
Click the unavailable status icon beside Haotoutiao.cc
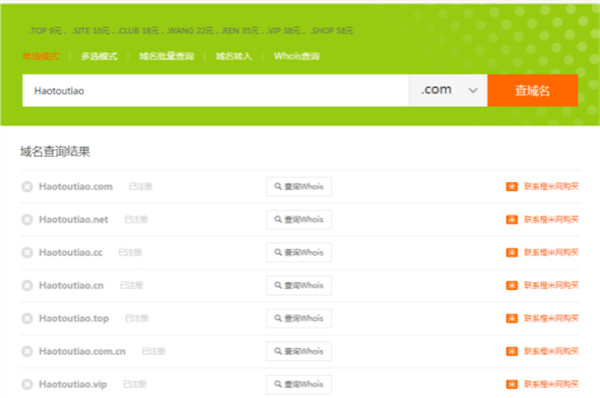point(27,253)
